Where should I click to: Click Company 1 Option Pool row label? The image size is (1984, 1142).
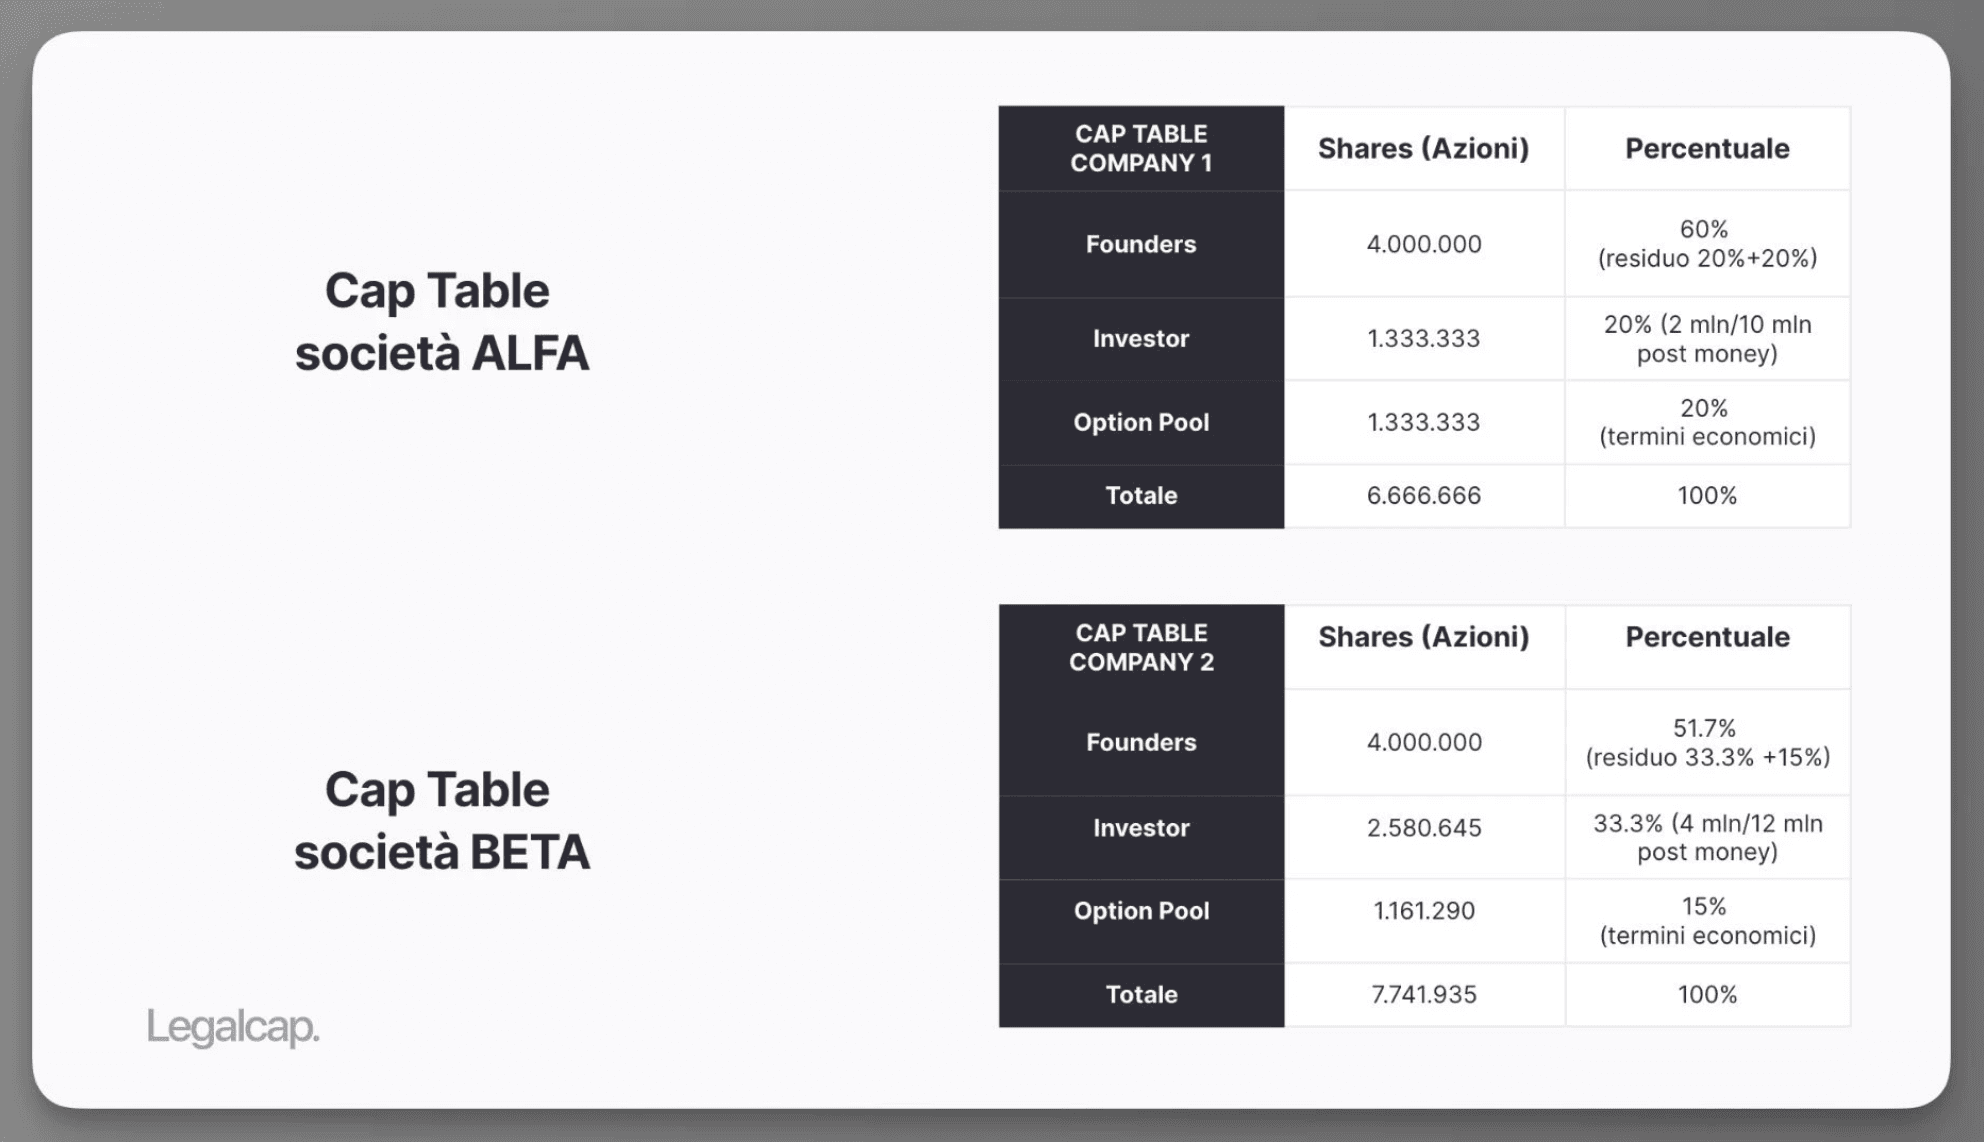click(1140, 422)
